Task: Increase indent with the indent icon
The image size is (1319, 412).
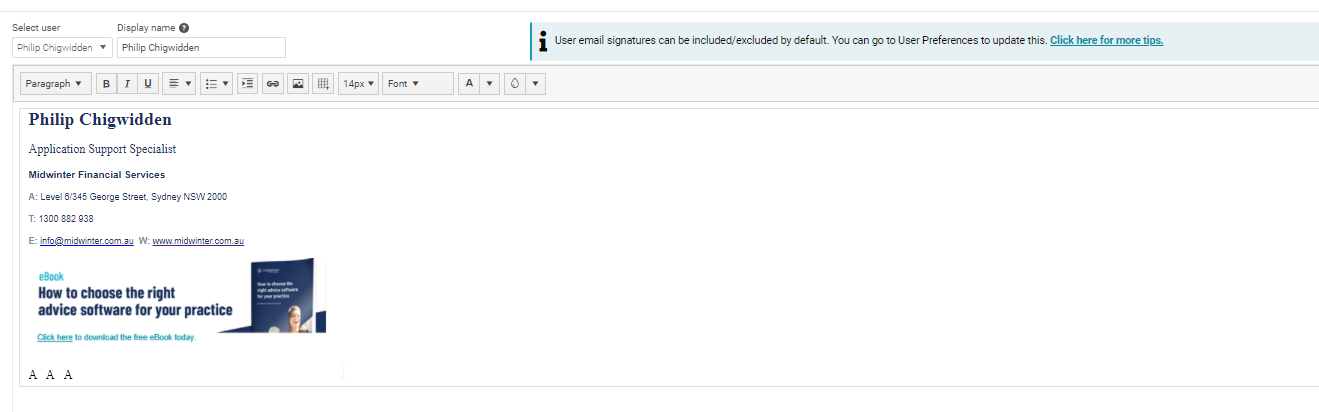Action: coord(248,84)
